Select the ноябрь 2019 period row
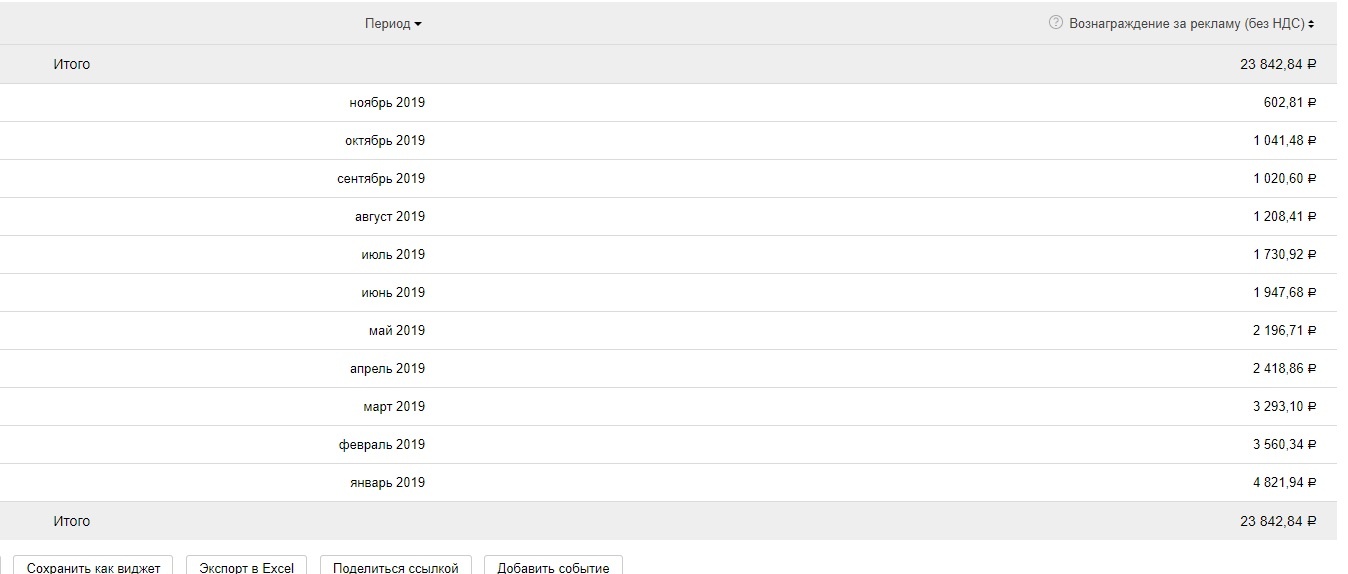 (387, 102)
